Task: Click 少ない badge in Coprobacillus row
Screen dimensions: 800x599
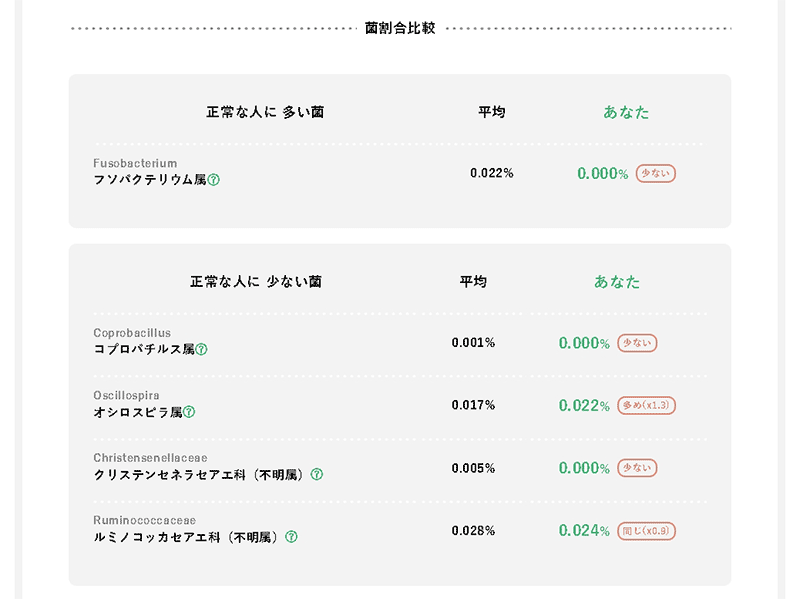Action: point(637,343)
